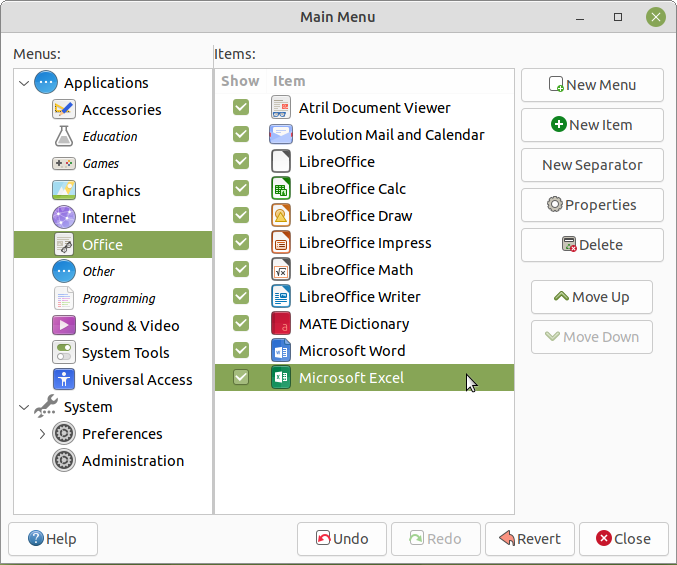
Task: Click the Atril Document Viewer icon
Action: [281, 107]
